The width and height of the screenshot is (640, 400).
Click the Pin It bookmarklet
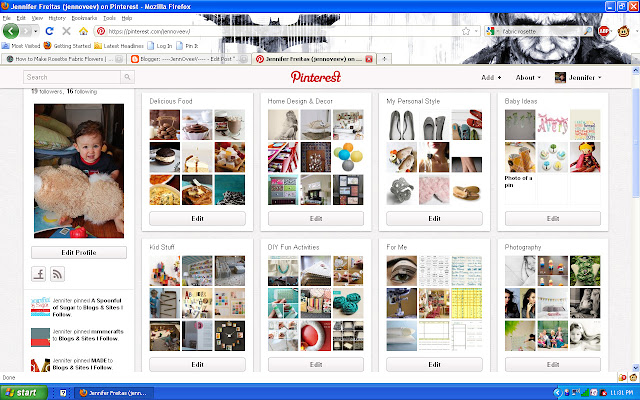click(x=187, y=46)
